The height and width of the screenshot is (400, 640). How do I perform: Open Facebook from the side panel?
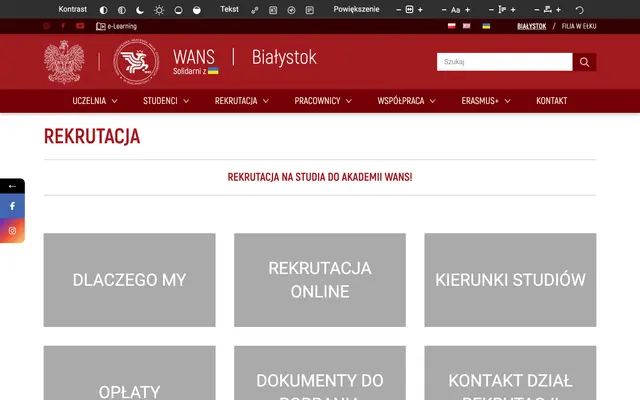tap(12, 206)
